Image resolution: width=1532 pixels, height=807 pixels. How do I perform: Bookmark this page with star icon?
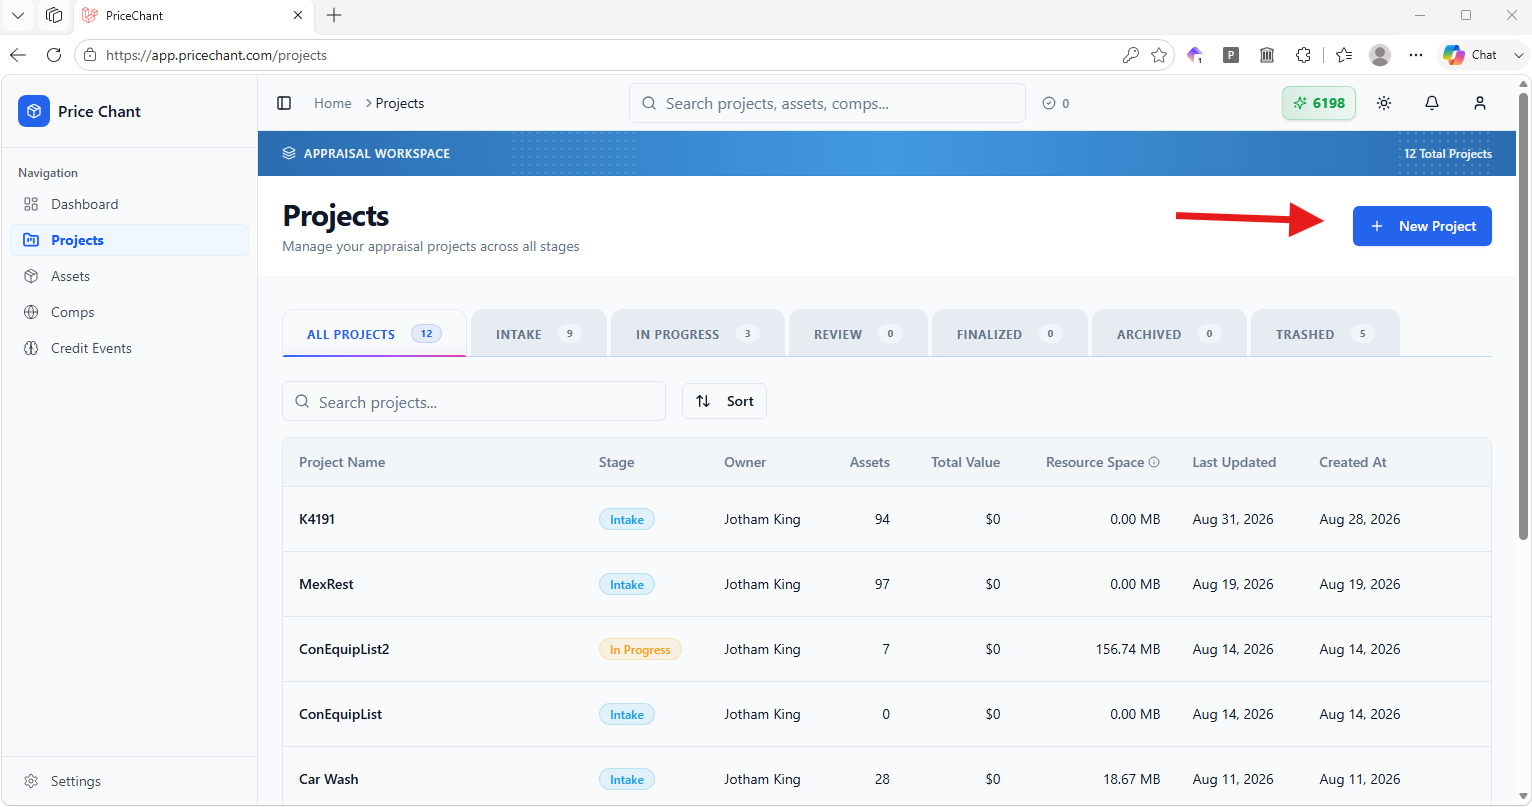[1159, 55]
